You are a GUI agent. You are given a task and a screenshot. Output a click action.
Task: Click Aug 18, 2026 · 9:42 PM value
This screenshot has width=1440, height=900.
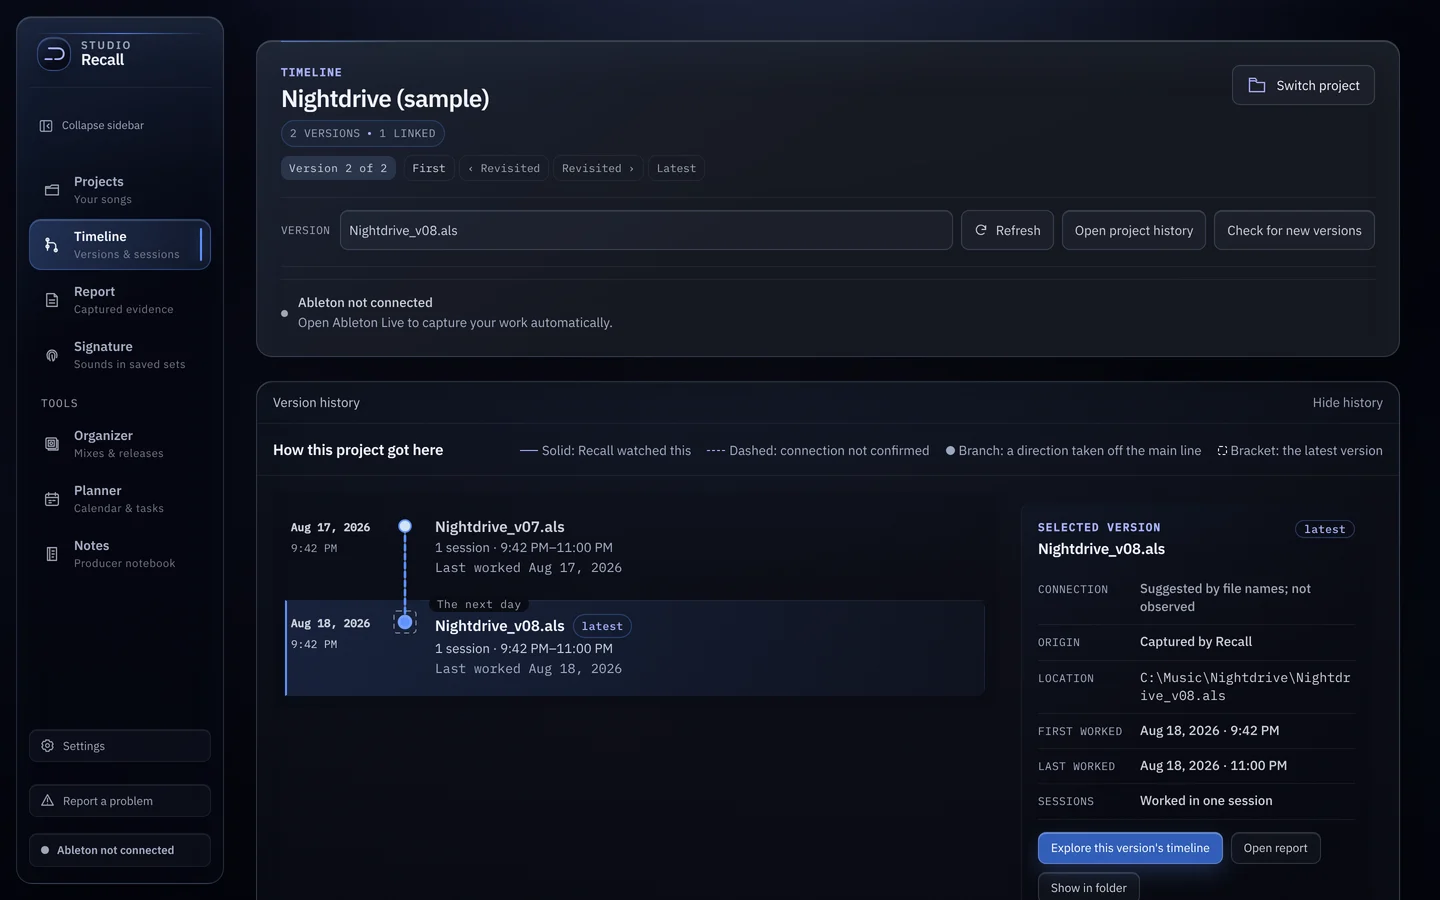tap(1209, 731)
